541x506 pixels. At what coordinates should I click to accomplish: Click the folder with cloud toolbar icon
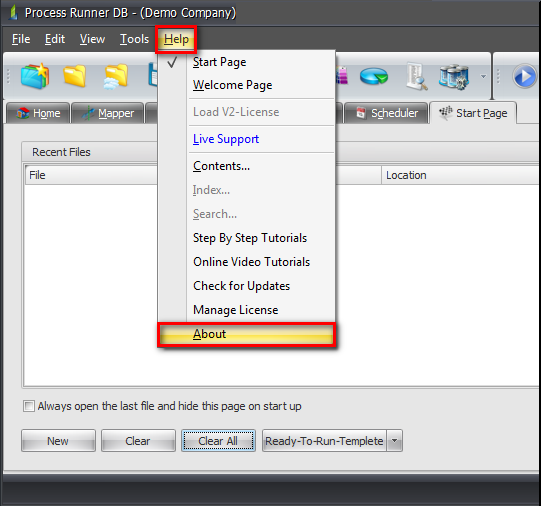coord(116,77)
